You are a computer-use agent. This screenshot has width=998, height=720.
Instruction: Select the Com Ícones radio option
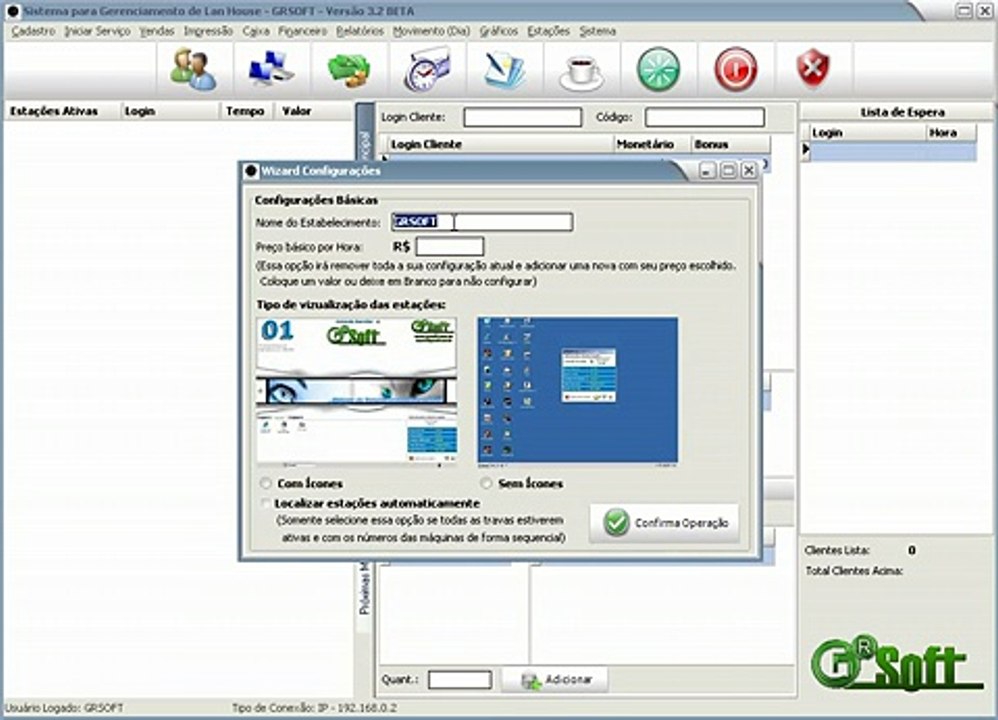click(x=266, y=484)
